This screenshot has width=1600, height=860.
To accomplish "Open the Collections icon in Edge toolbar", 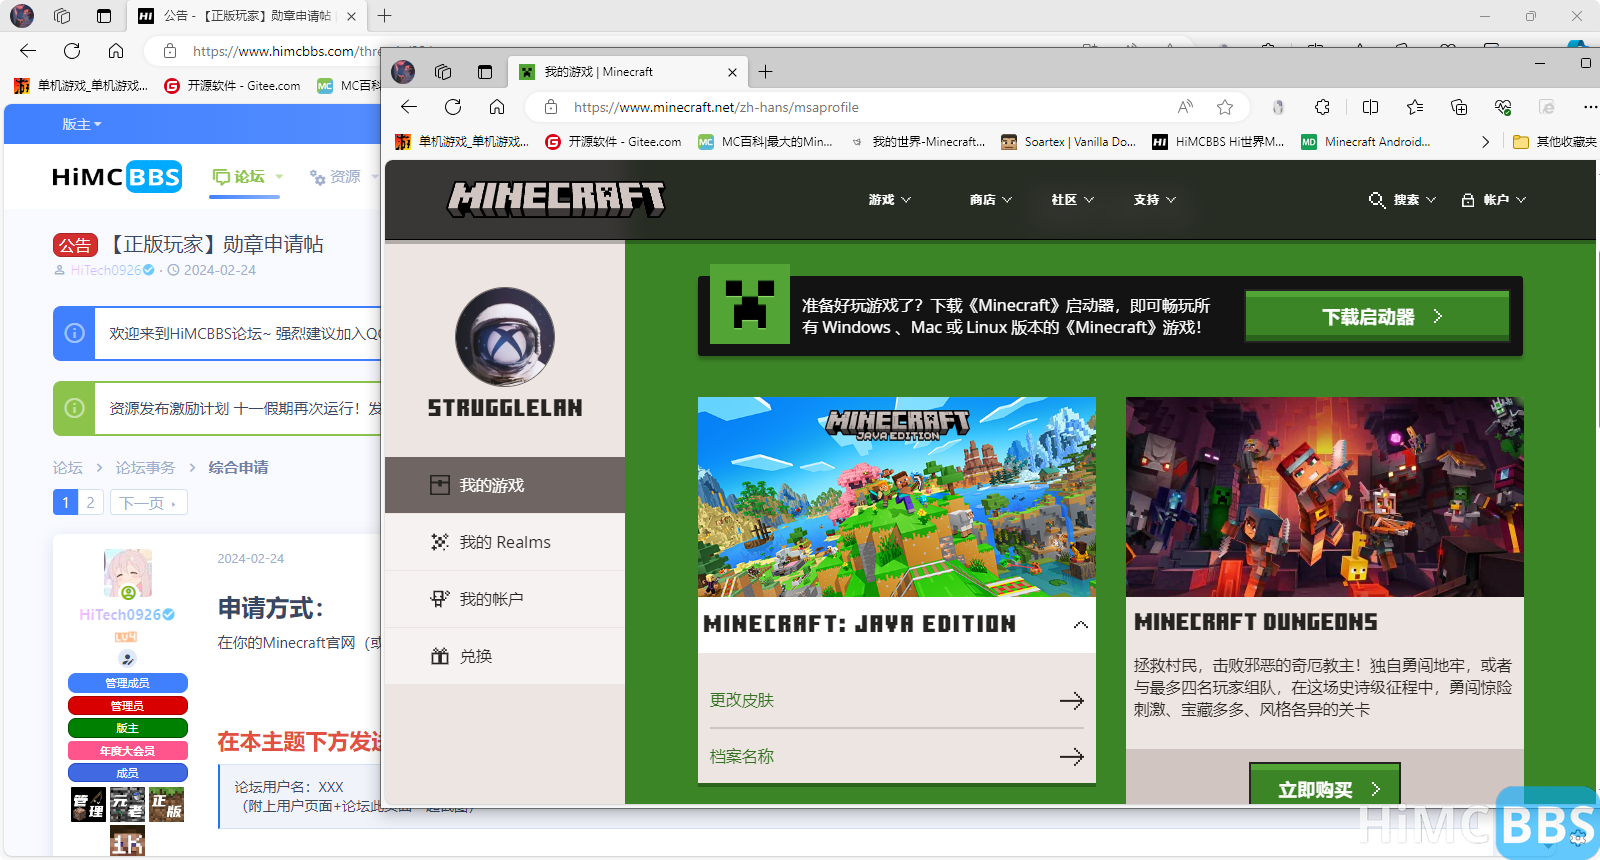I will tap(1459, 107).
